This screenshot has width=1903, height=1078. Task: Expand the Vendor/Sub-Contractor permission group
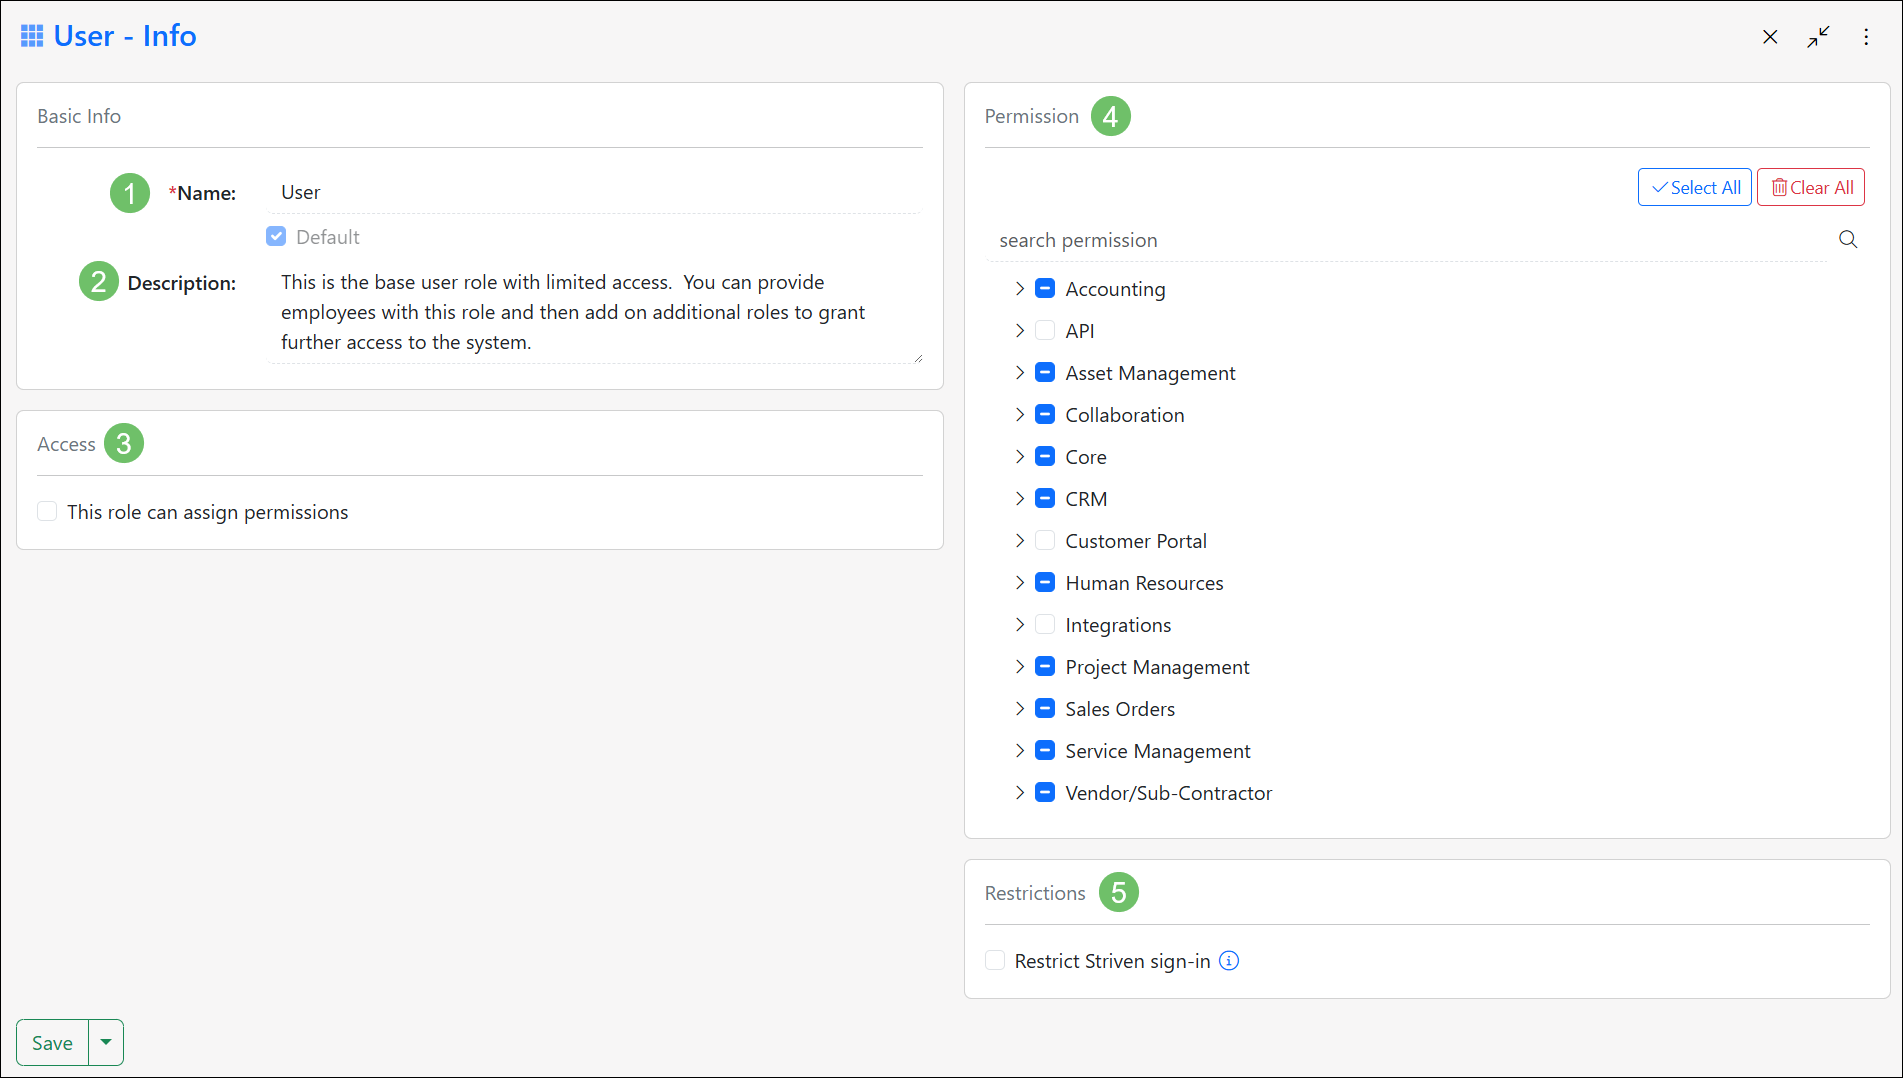pos(1020,792)
